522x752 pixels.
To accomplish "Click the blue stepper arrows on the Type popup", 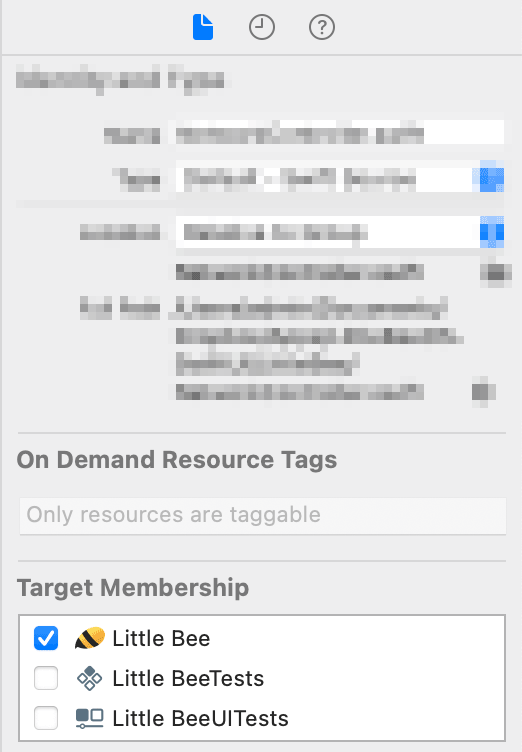I will click(492, 179).
